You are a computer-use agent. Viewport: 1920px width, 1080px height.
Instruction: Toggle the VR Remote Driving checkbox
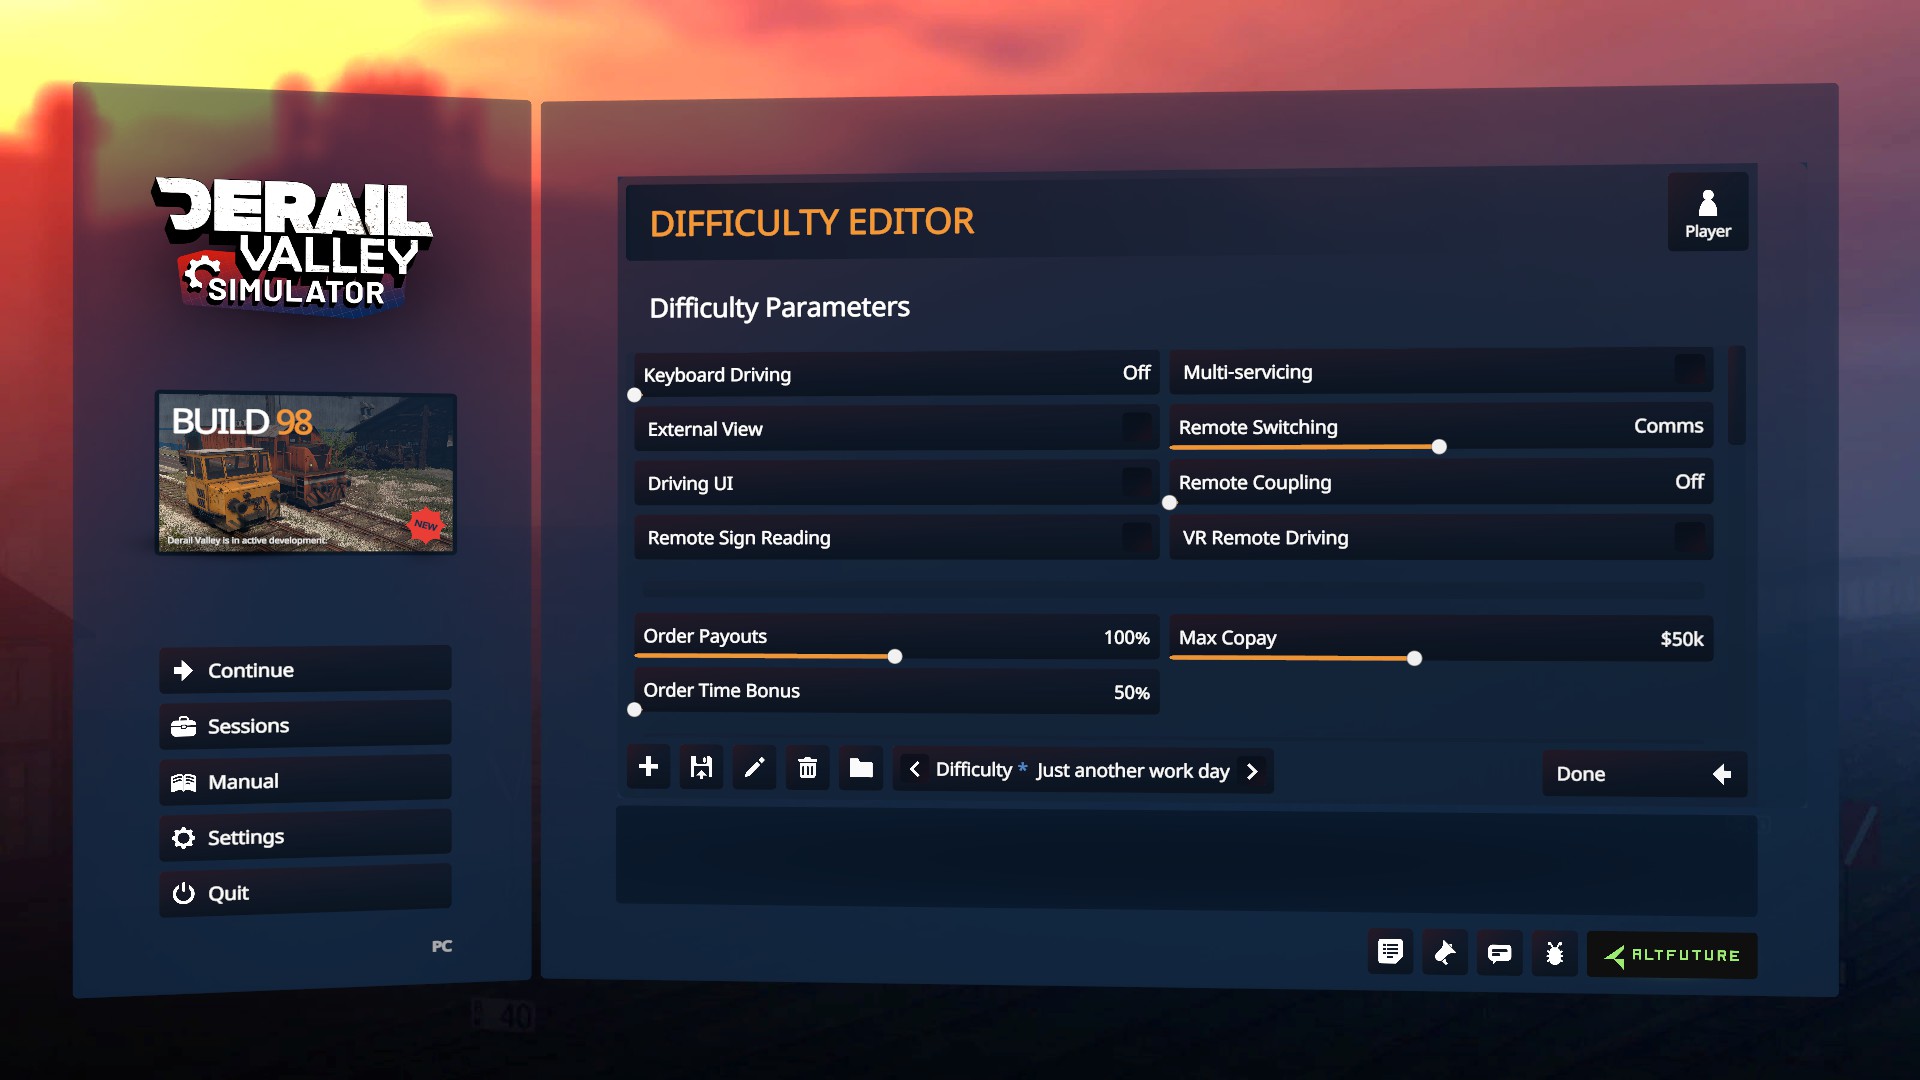(1690, 537)
